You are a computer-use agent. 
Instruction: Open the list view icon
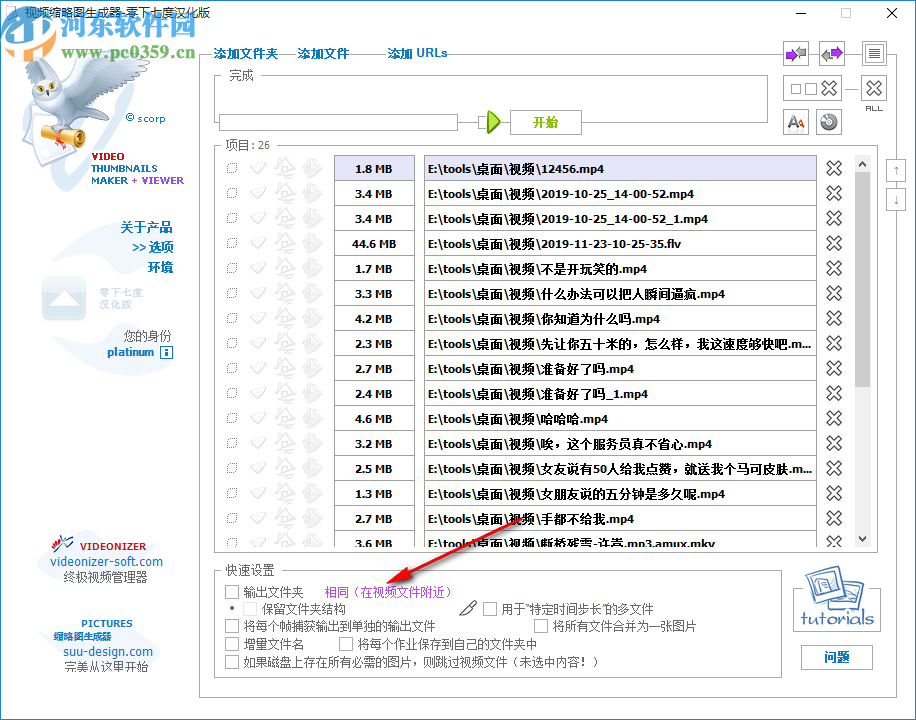[873, 53]
